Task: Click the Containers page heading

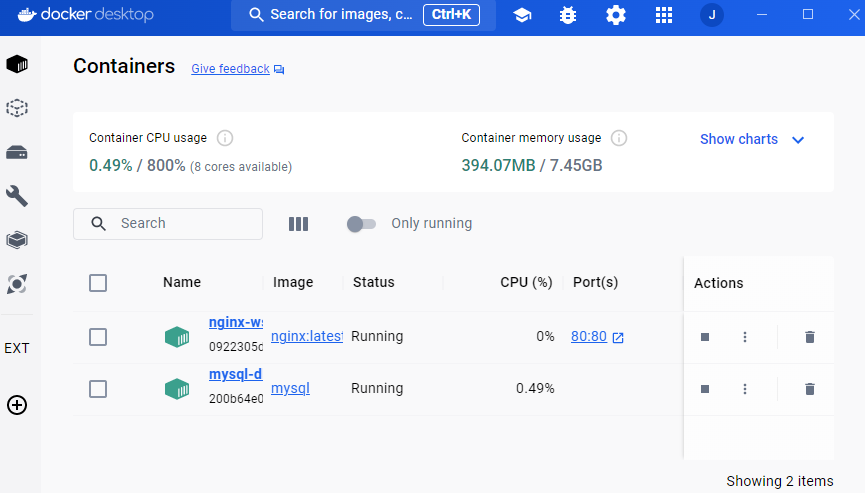Action: [x=124, y=66]
